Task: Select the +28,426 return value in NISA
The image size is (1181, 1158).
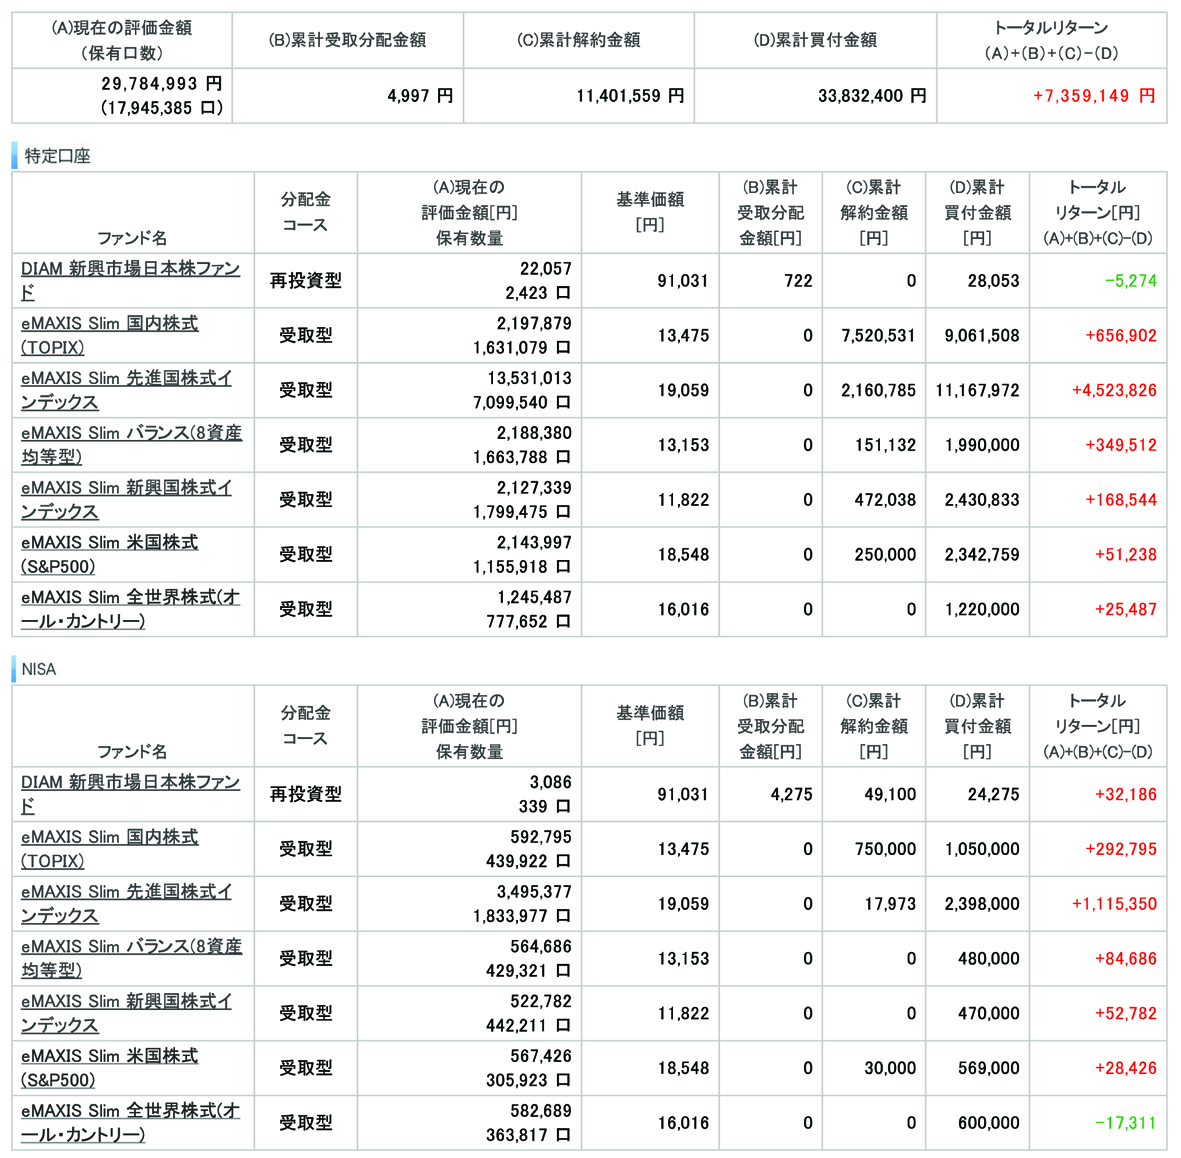Action: tap(1126, 1068)
